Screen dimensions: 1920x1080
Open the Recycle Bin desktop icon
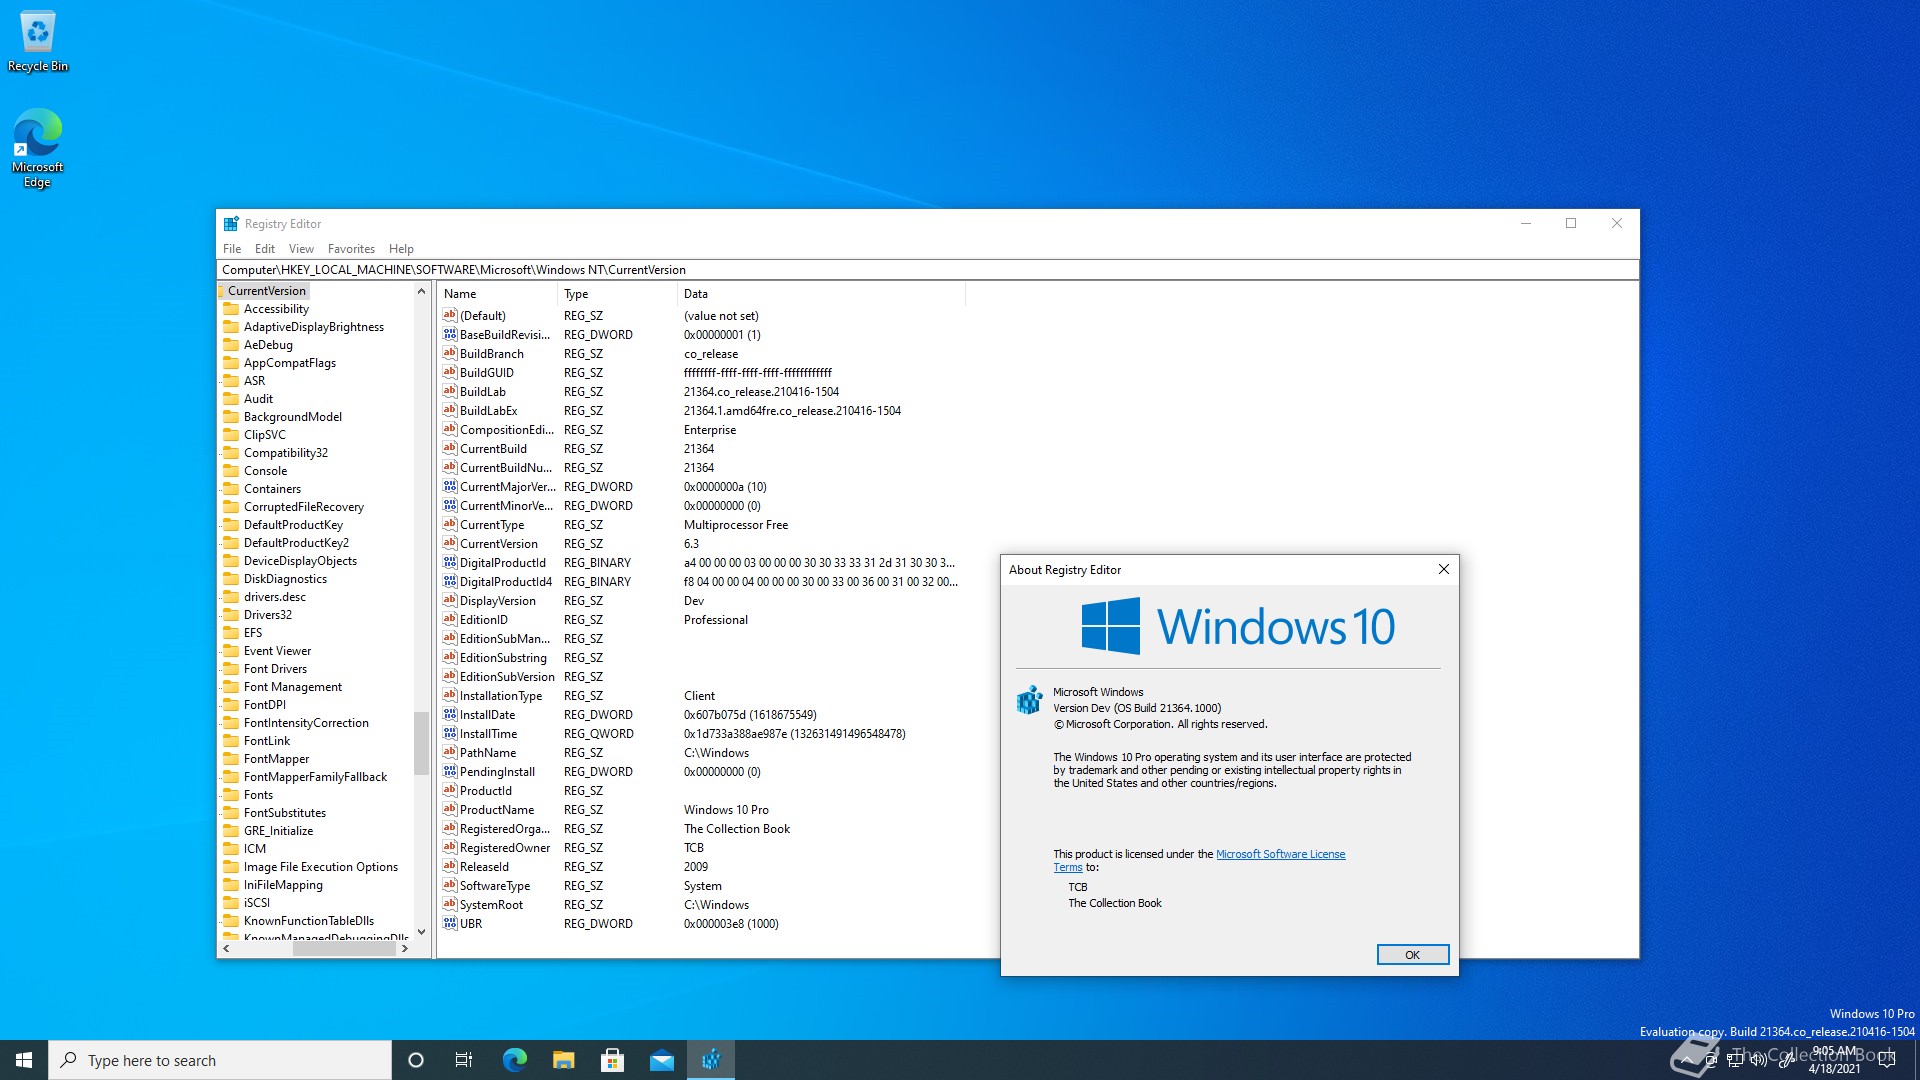(x=38, y=41)
